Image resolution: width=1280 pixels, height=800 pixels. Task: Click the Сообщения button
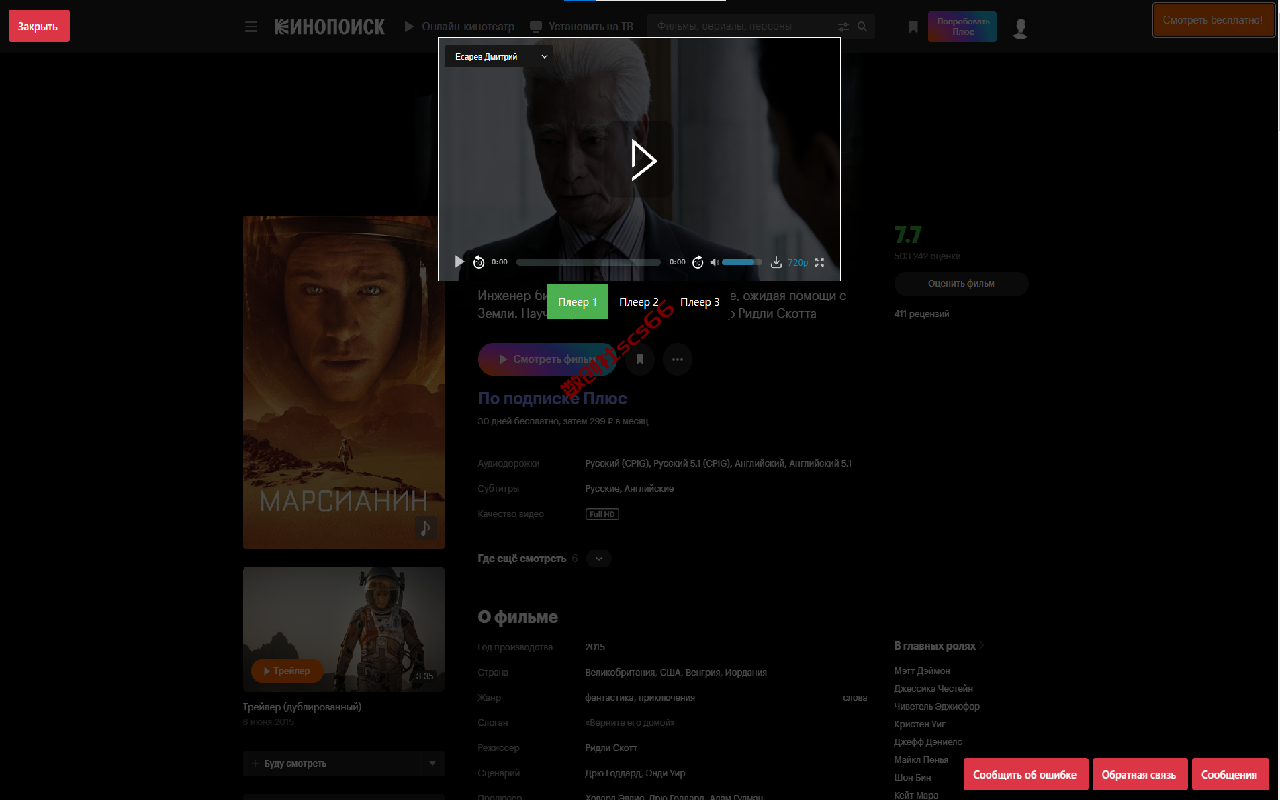tap(1229, 775)
